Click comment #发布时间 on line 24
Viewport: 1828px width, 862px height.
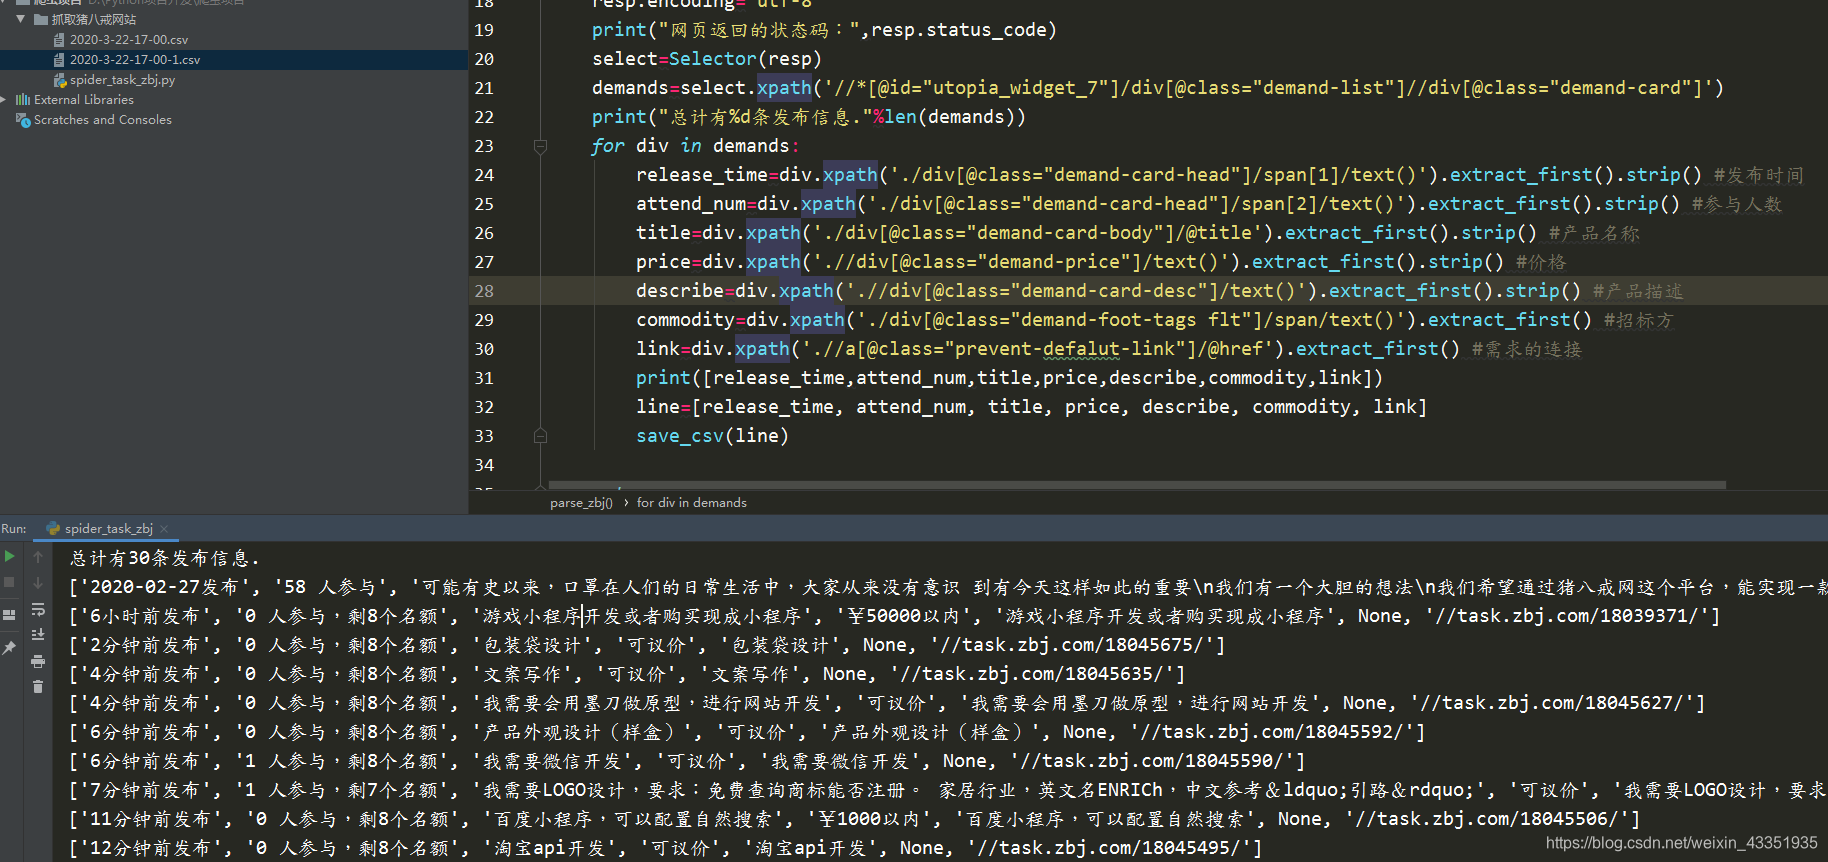coord(1758,175)
